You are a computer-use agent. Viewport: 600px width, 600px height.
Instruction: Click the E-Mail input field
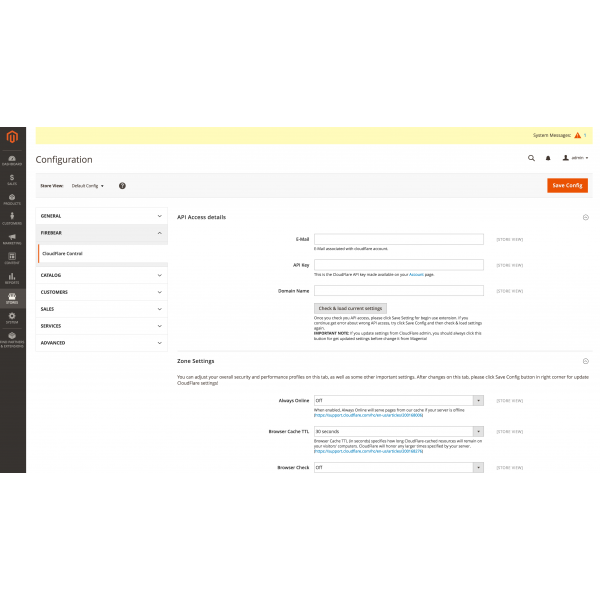[x=399, y=239]
